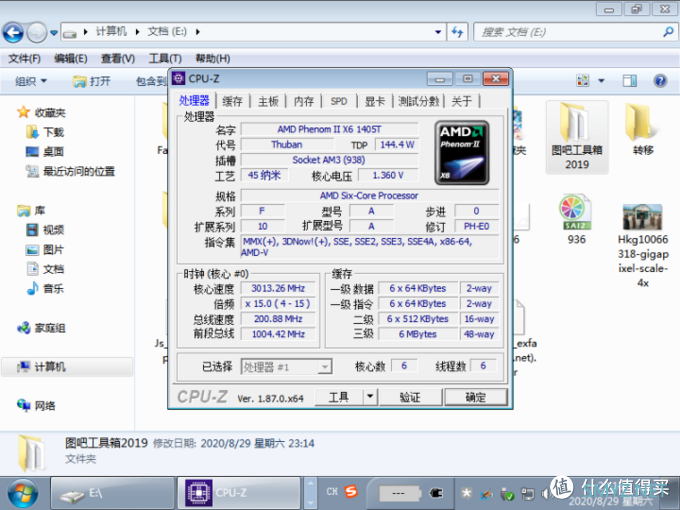
Task: Expand the arrow beside CPU-Z 工具 button
Action: coord(370,397)
